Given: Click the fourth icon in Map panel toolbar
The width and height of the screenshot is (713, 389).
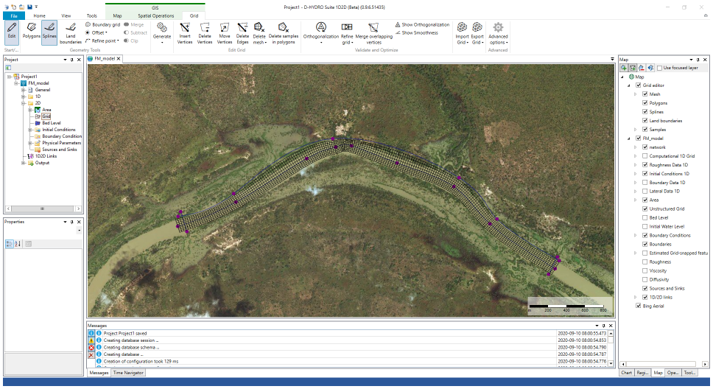Looking at the screenshot, I should click(x=650, y=68).
